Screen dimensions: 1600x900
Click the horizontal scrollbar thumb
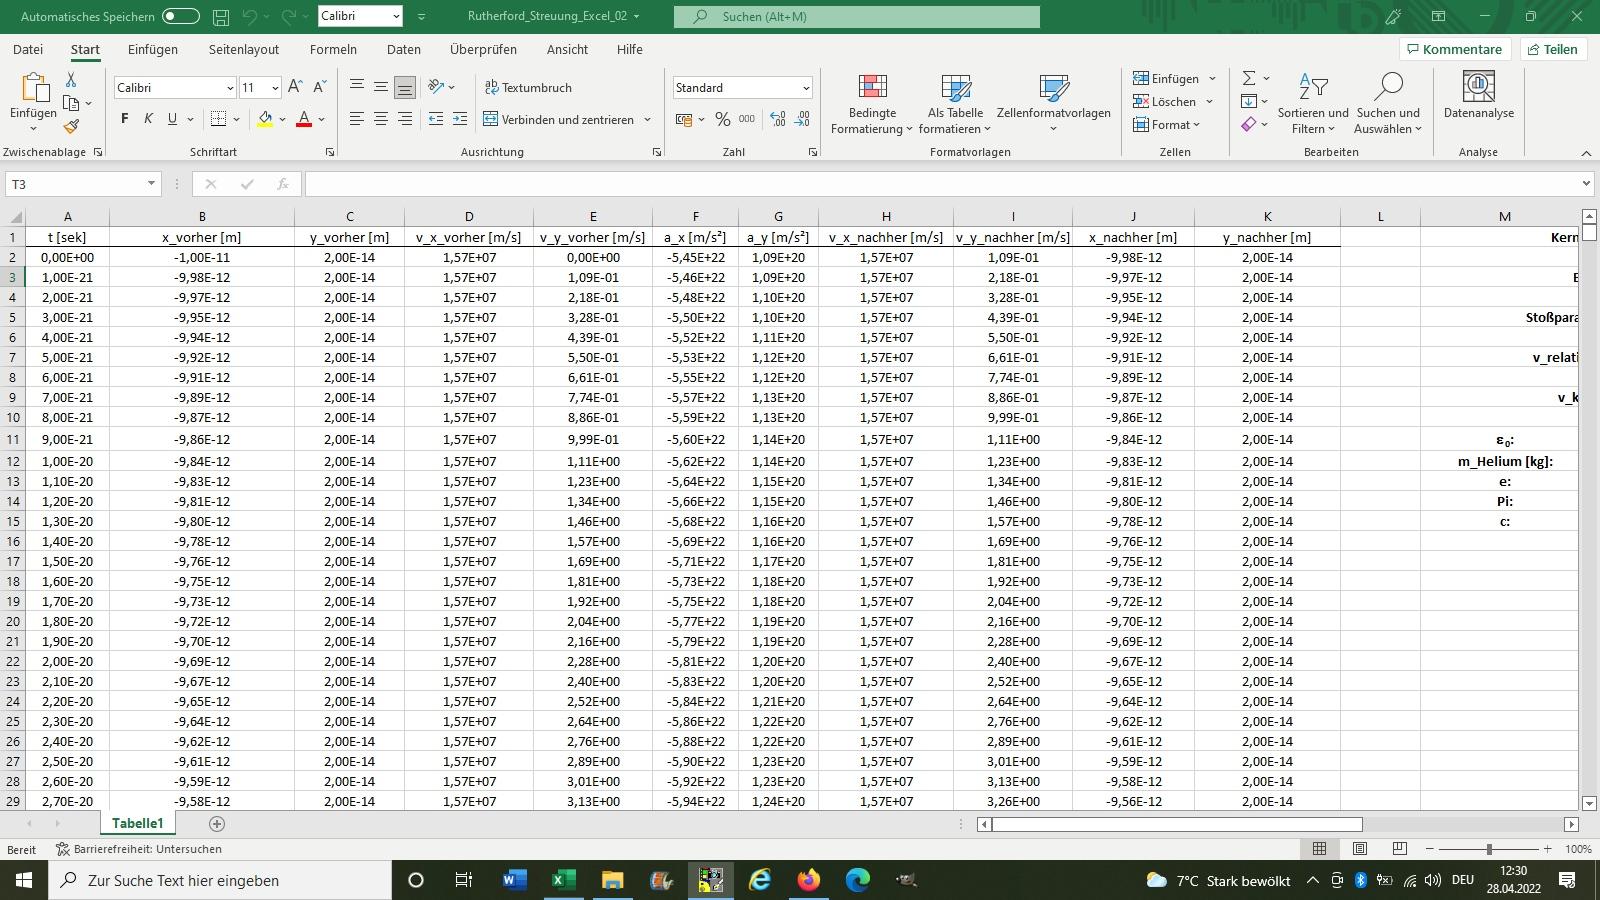[1177, 824]
